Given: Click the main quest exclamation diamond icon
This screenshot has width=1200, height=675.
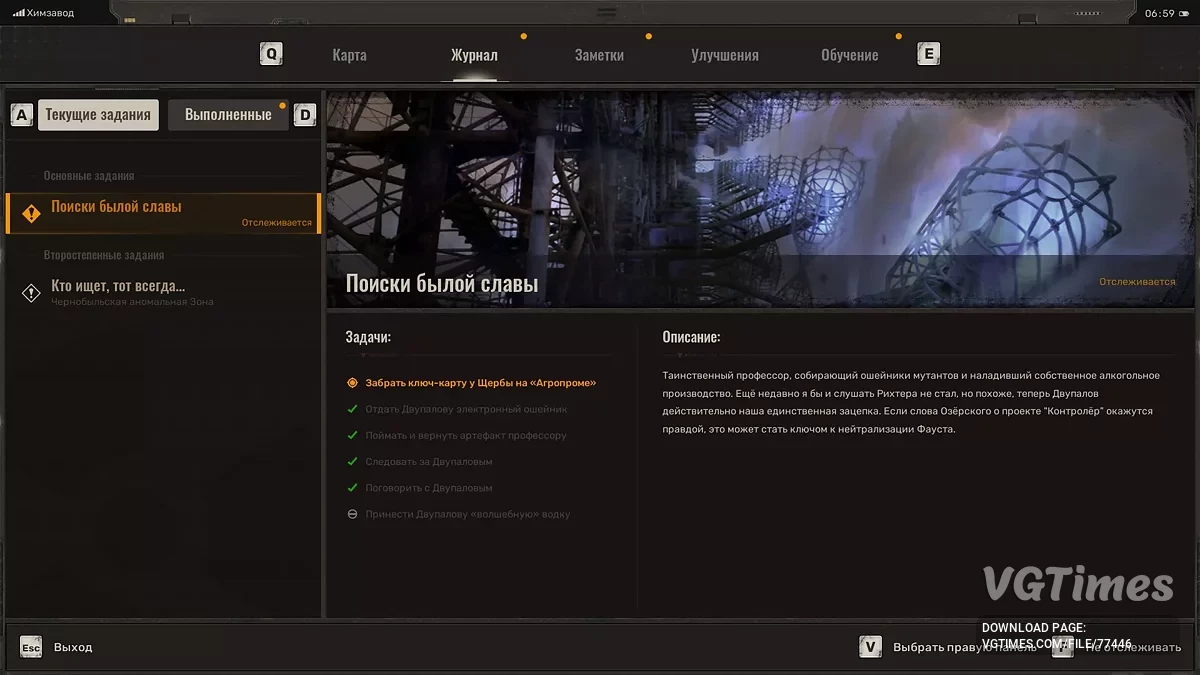Looking at the screenshot, I should tap(31, 212).
